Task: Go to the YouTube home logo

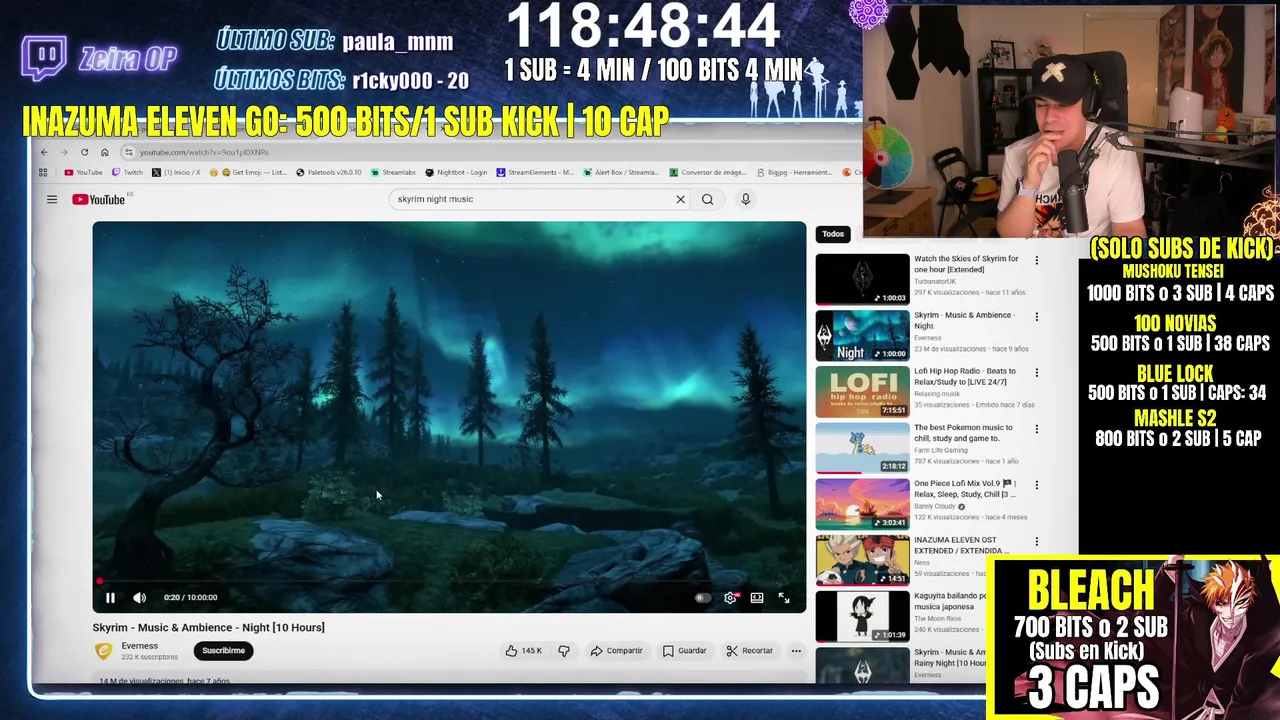Action: click(x=99, y=199)
